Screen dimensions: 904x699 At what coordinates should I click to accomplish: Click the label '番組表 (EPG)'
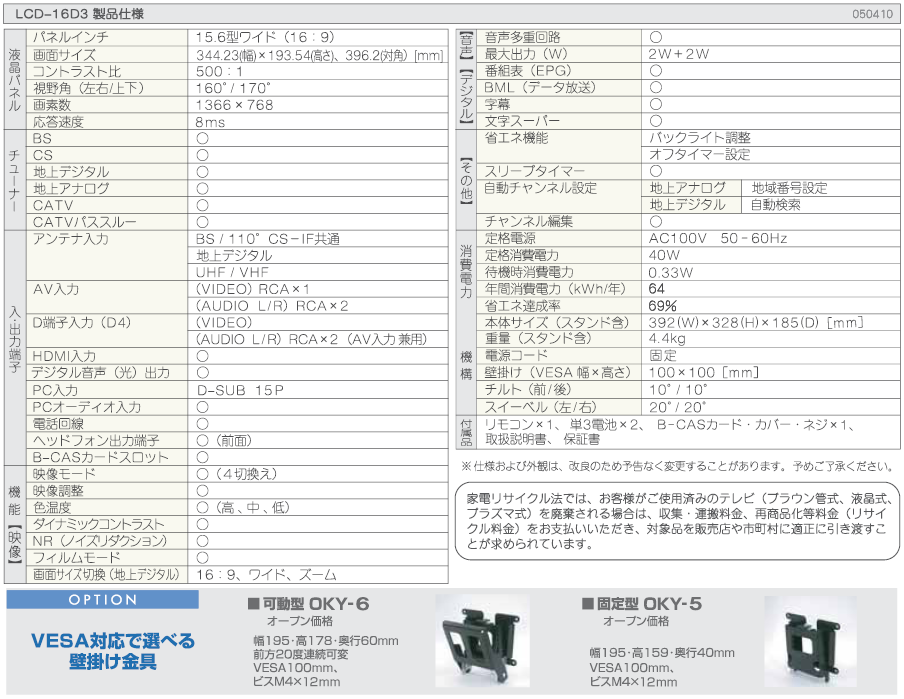click(x=528, y=71)
